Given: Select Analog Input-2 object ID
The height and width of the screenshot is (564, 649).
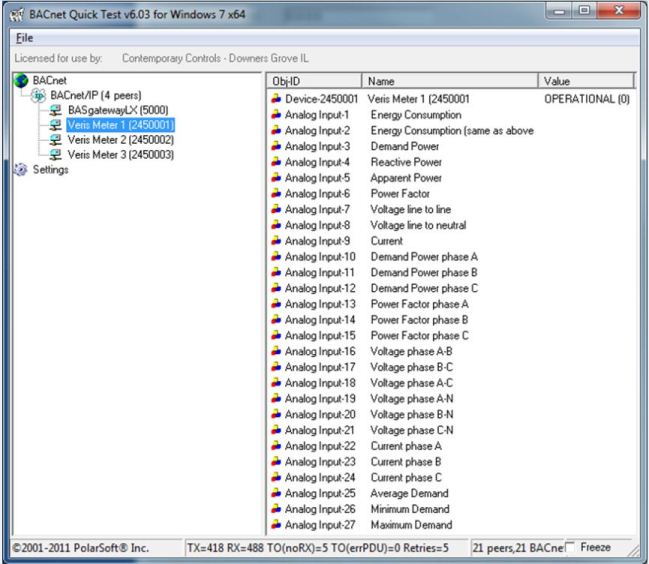Looking at the screenshot, I should tap(317, 131).
